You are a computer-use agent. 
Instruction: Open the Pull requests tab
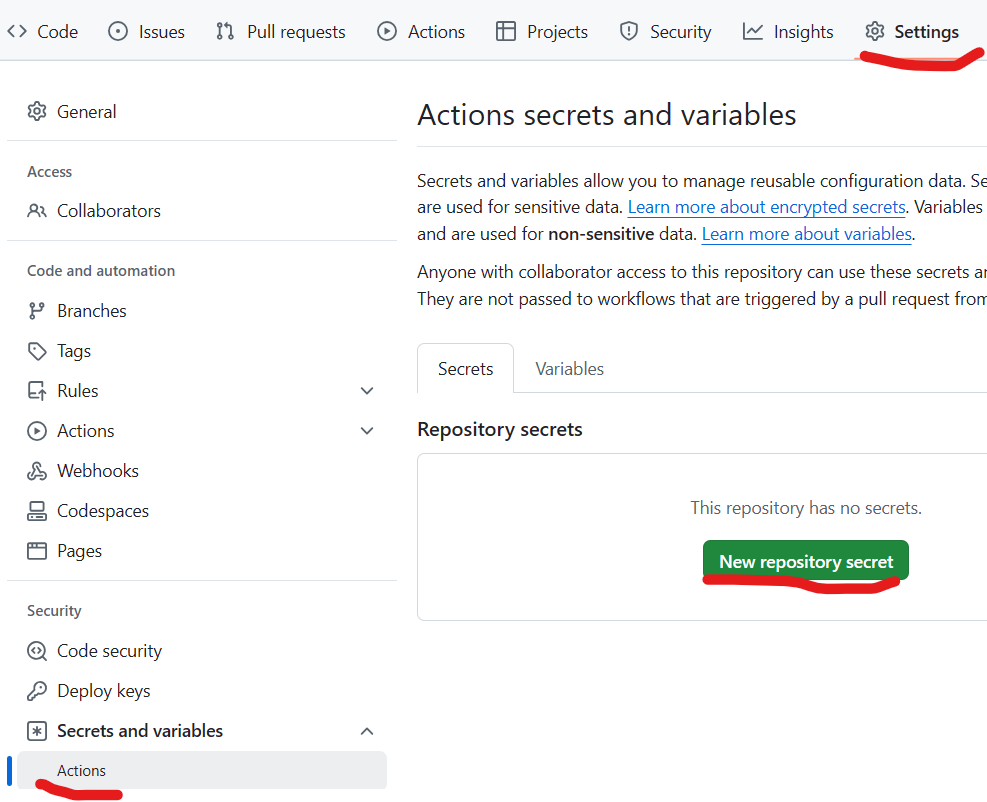point(281,31)
